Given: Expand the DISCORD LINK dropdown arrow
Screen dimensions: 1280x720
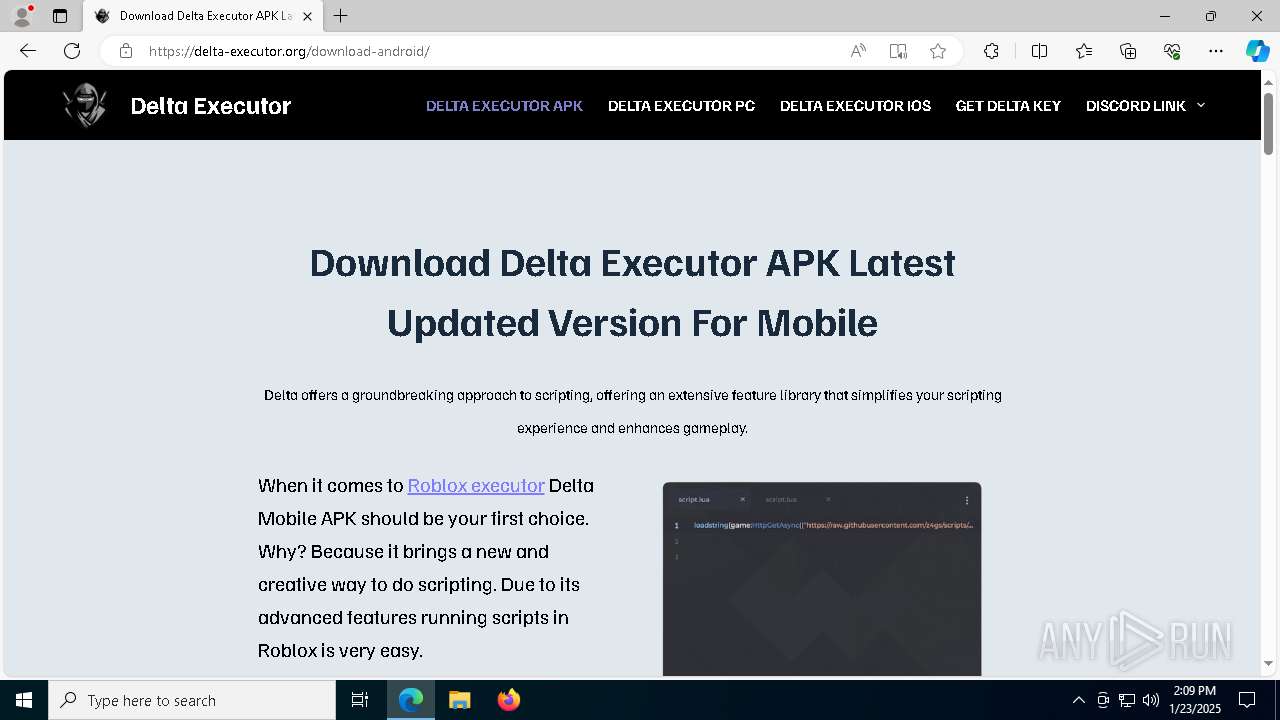Looking at the screenshot, I should click(x=1201, y=106).
